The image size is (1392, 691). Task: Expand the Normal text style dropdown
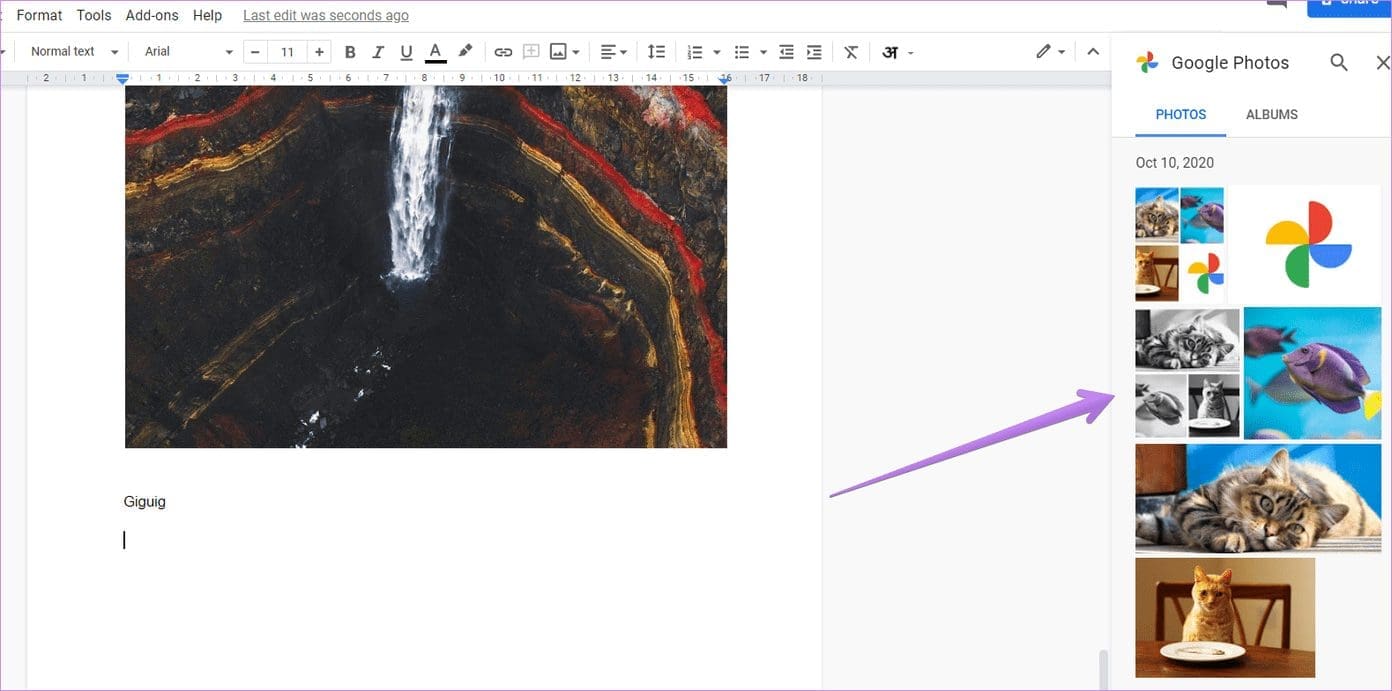pyautogui.click(x=74, y=52)
